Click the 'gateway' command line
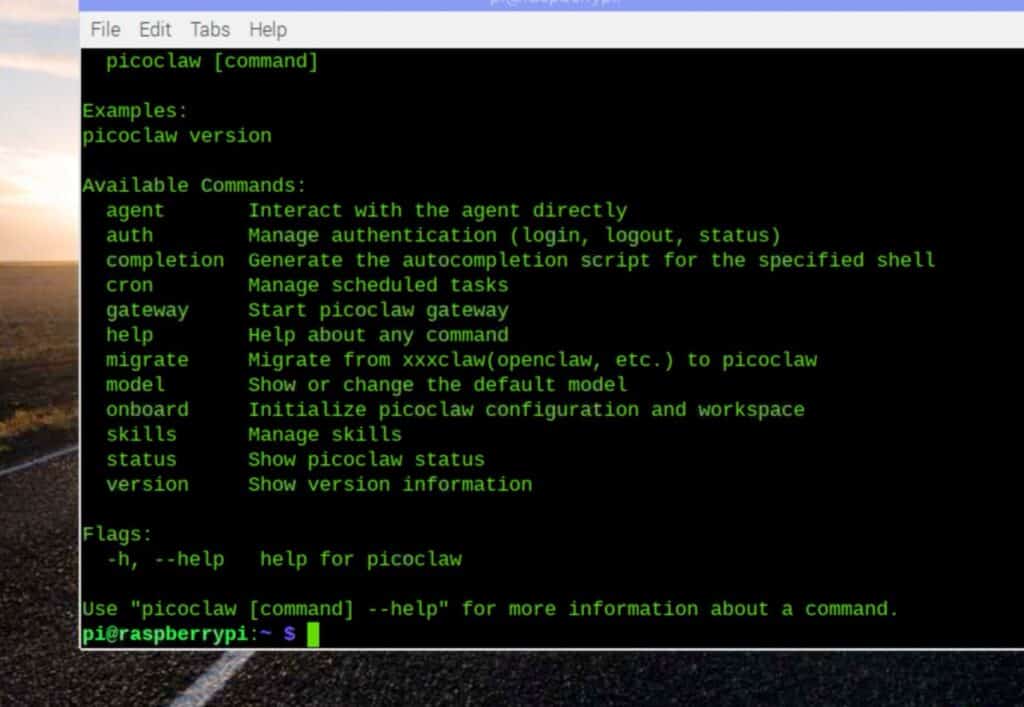This screenshot has height=707, width=1024. click(x=147, y=310)
